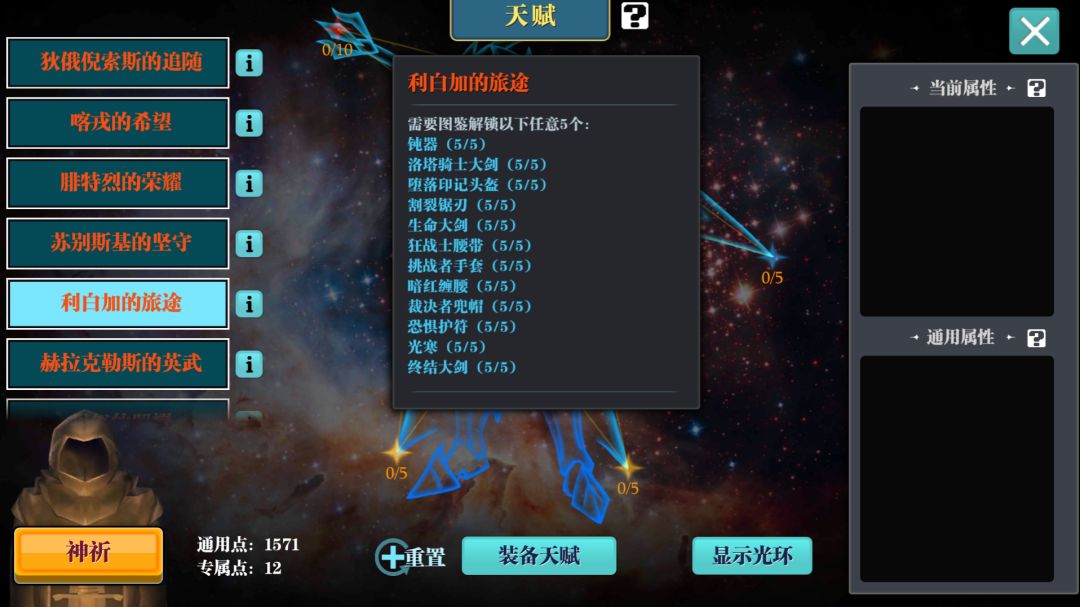Open info icon beside 喀戎的希望

pyautogui.click(x=249, y=123)
